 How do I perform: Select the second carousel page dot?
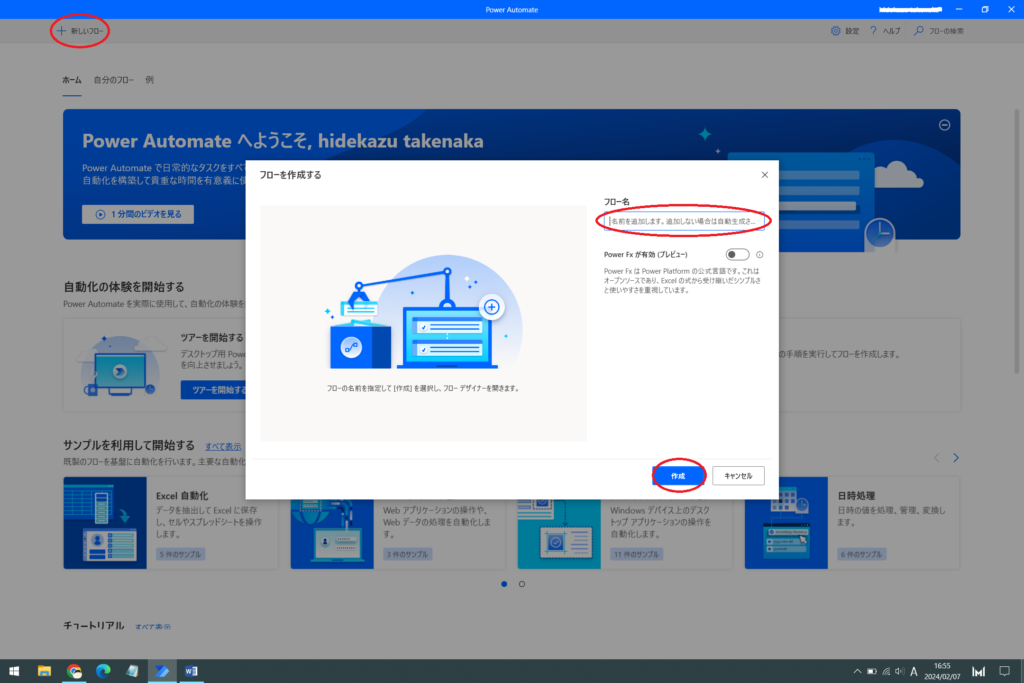point(522,584)
